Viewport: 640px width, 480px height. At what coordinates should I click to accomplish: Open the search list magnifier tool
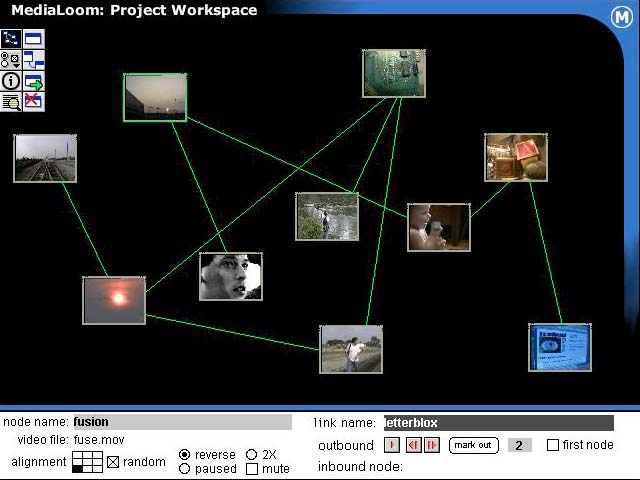point(11,102)
